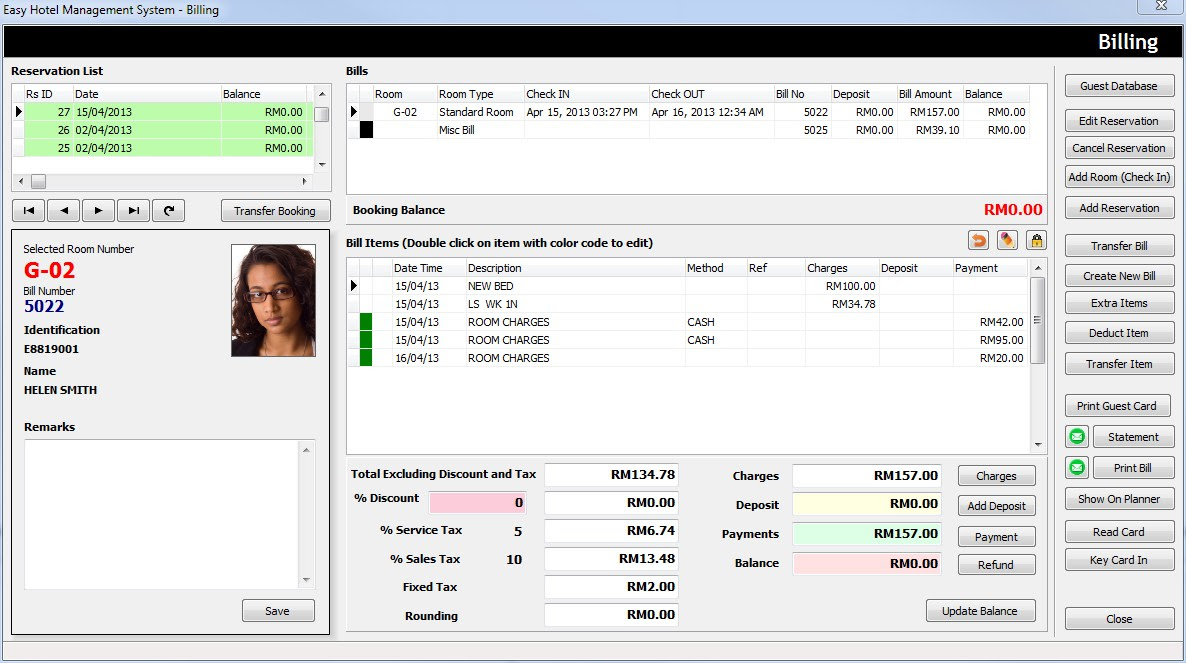The height and width of the screenshot is (663, 1186).
Task: Click Print Guest Card
Action: (x=1116, y=406)
